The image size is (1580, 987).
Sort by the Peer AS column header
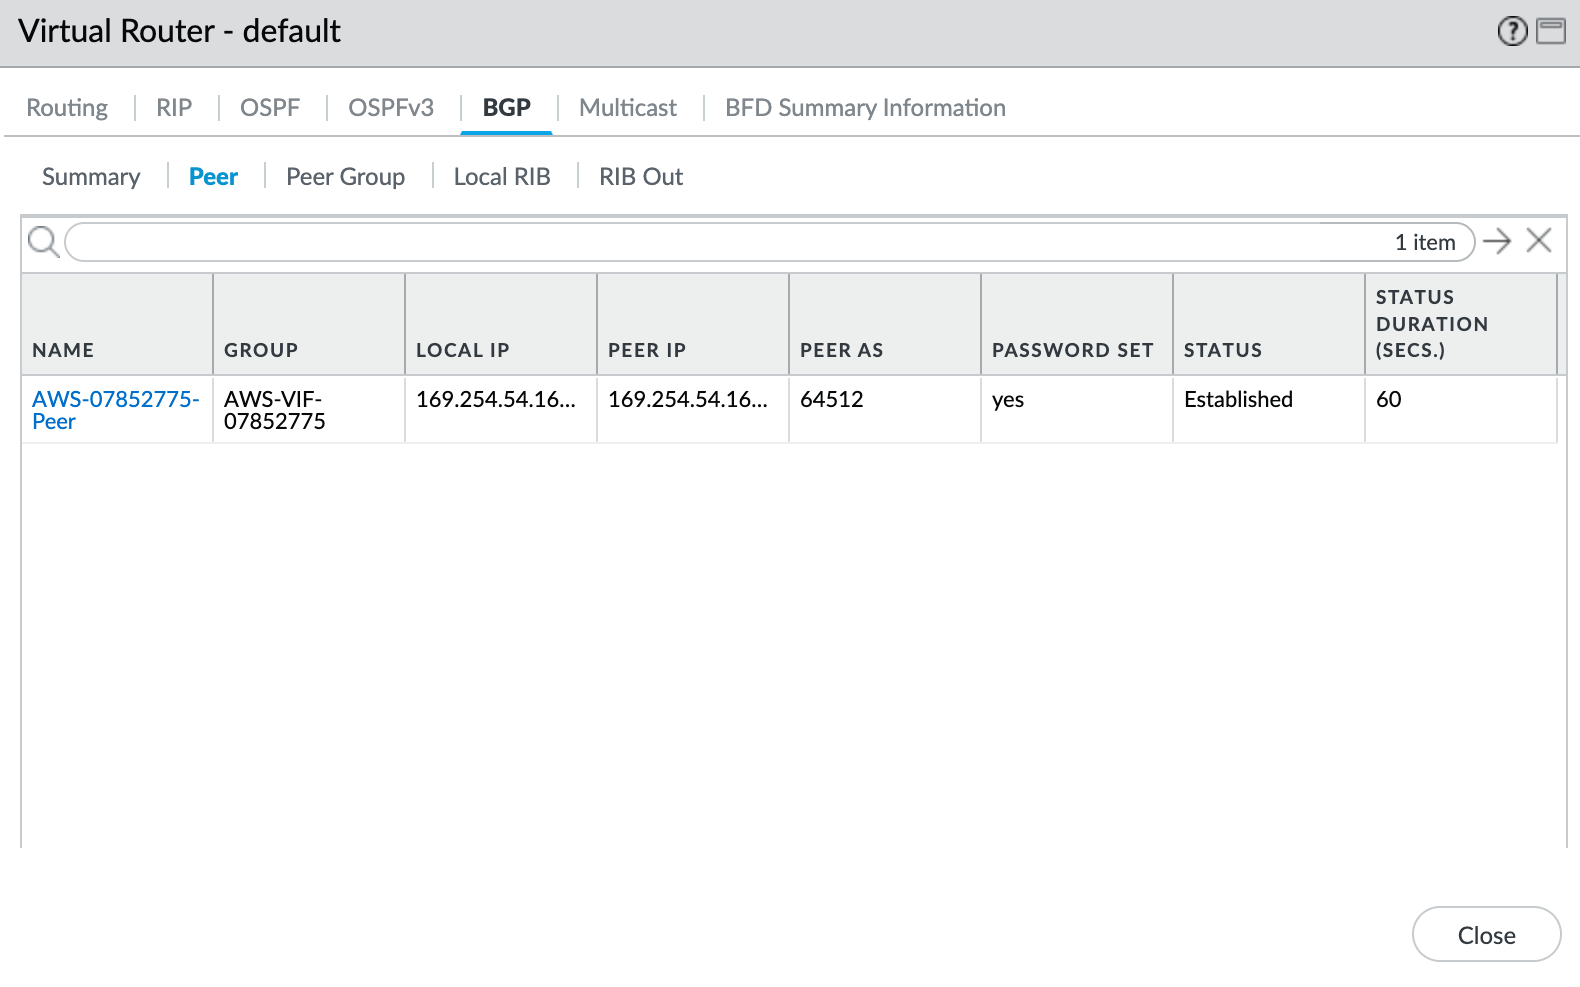point(841,350)
